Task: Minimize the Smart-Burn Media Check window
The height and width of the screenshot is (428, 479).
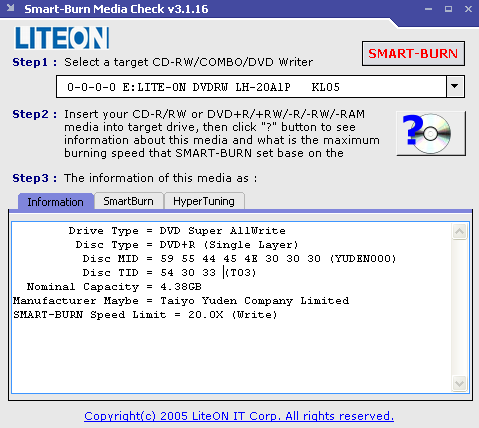Action: tap(429, 9)
